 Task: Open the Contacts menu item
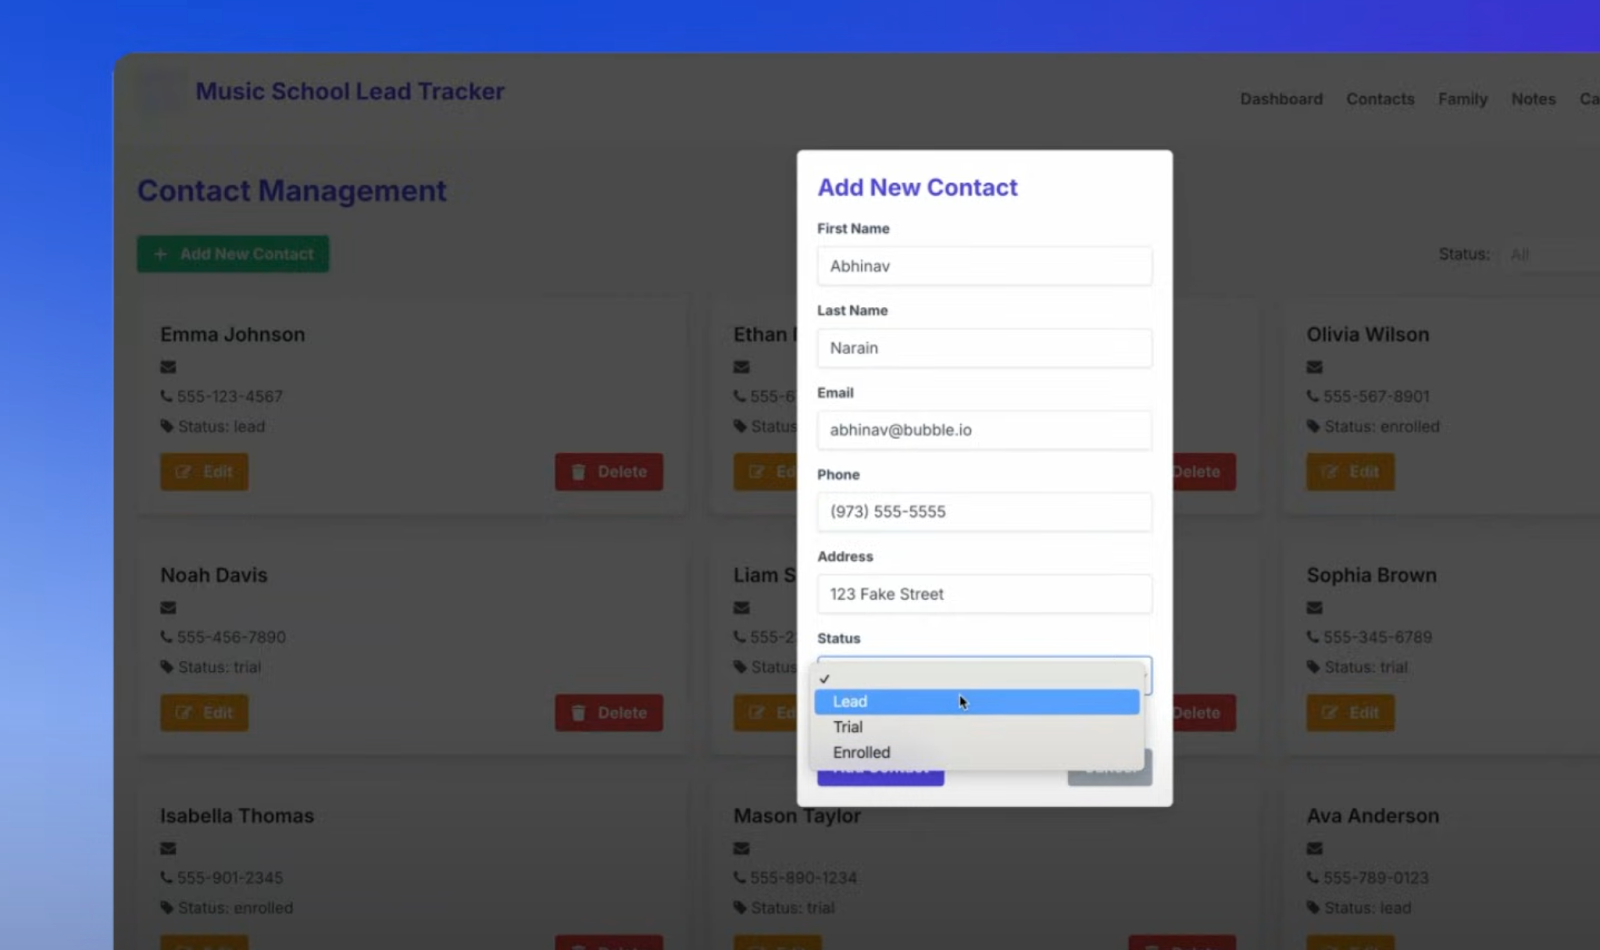(1380, 98)
